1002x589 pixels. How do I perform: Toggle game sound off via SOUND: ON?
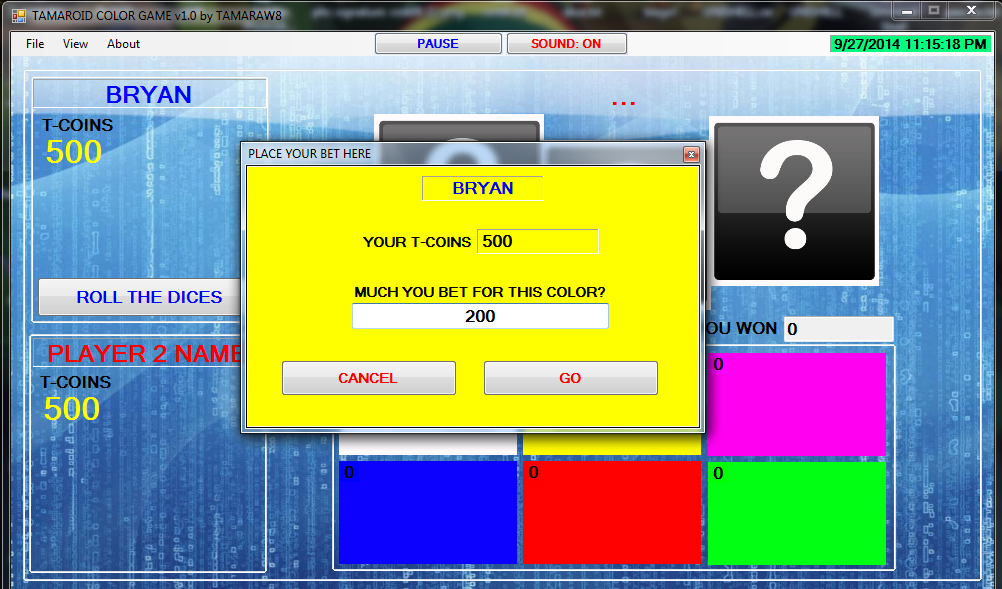(566, 43)
